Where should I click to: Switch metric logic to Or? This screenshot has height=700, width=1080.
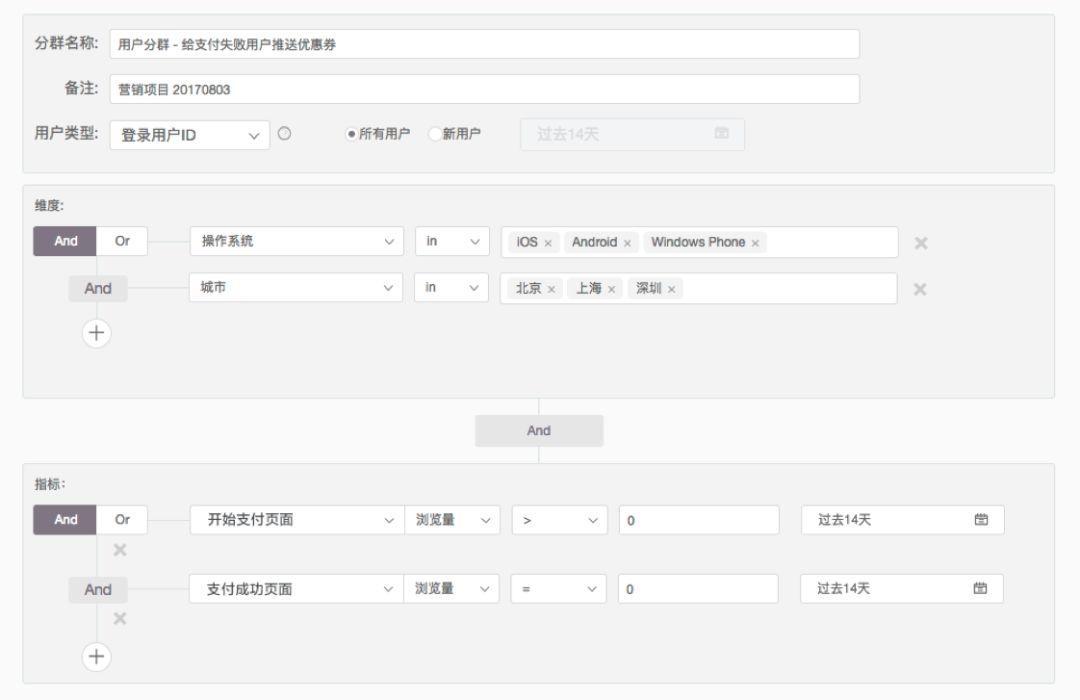point(122,519)
